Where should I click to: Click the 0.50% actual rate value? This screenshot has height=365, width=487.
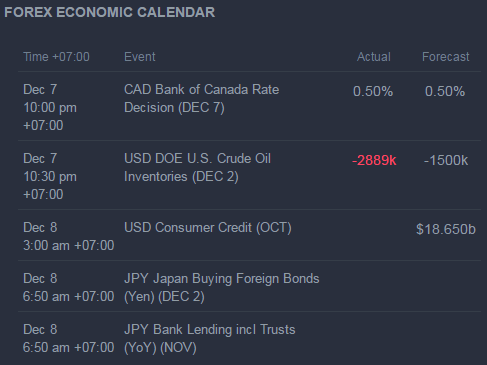pyautogui.click(x=373, y=91)
